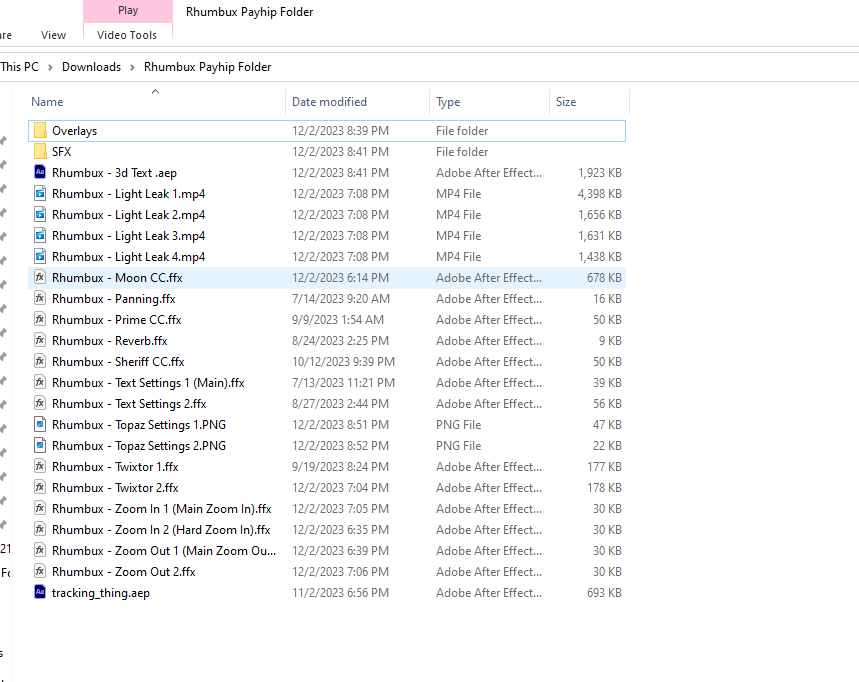Click Rhumbux Payhip Folder breadcrumb
Image resolution: width=859 pixels, height=682 pixels.
click(208, 67)
